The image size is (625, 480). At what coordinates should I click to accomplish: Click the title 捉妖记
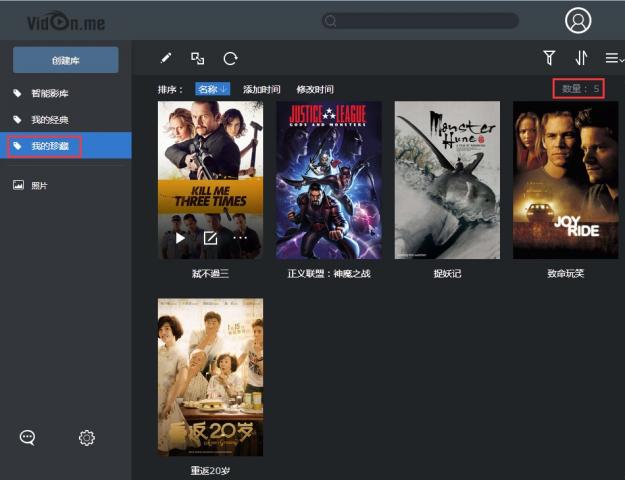point(447,273)
